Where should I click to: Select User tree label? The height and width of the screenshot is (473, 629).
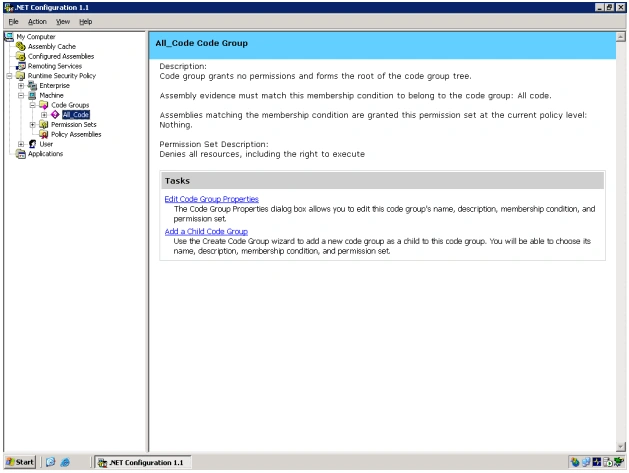[46, 144]
